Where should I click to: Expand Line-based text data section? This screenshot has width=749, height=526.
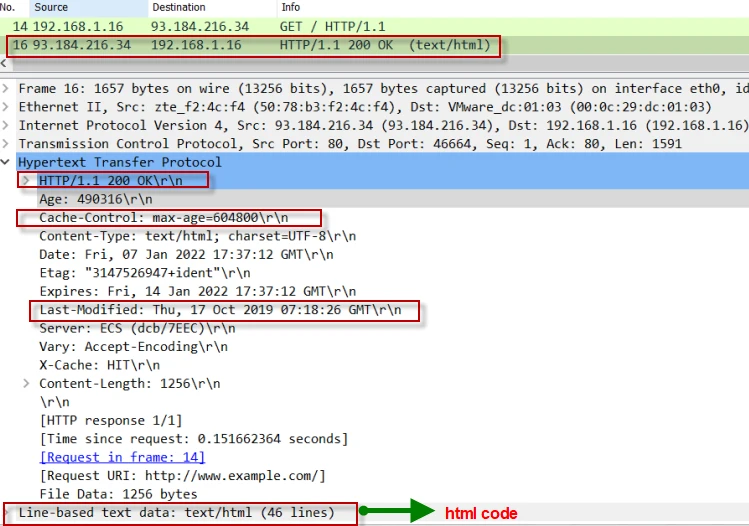click(8, 513)
